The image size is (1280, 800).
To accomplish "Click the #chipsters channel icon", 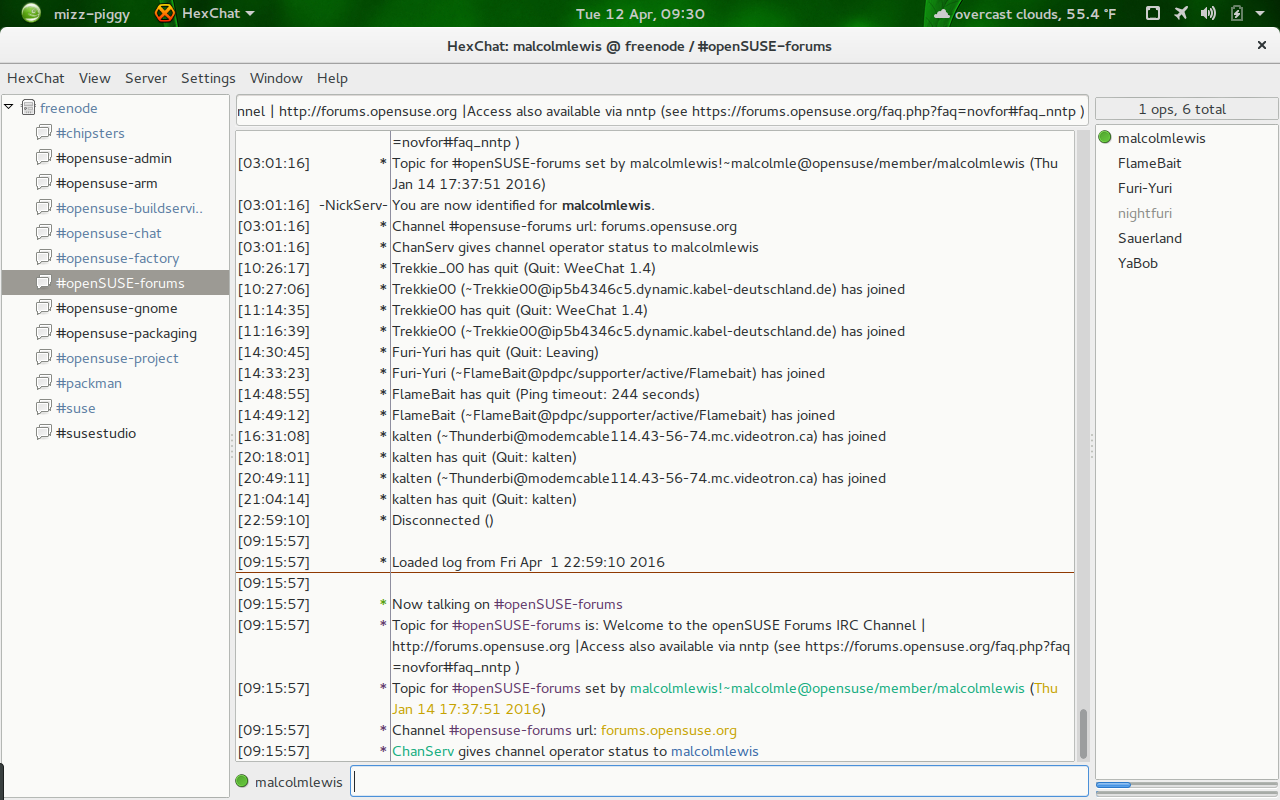I will tap(43, 133).
